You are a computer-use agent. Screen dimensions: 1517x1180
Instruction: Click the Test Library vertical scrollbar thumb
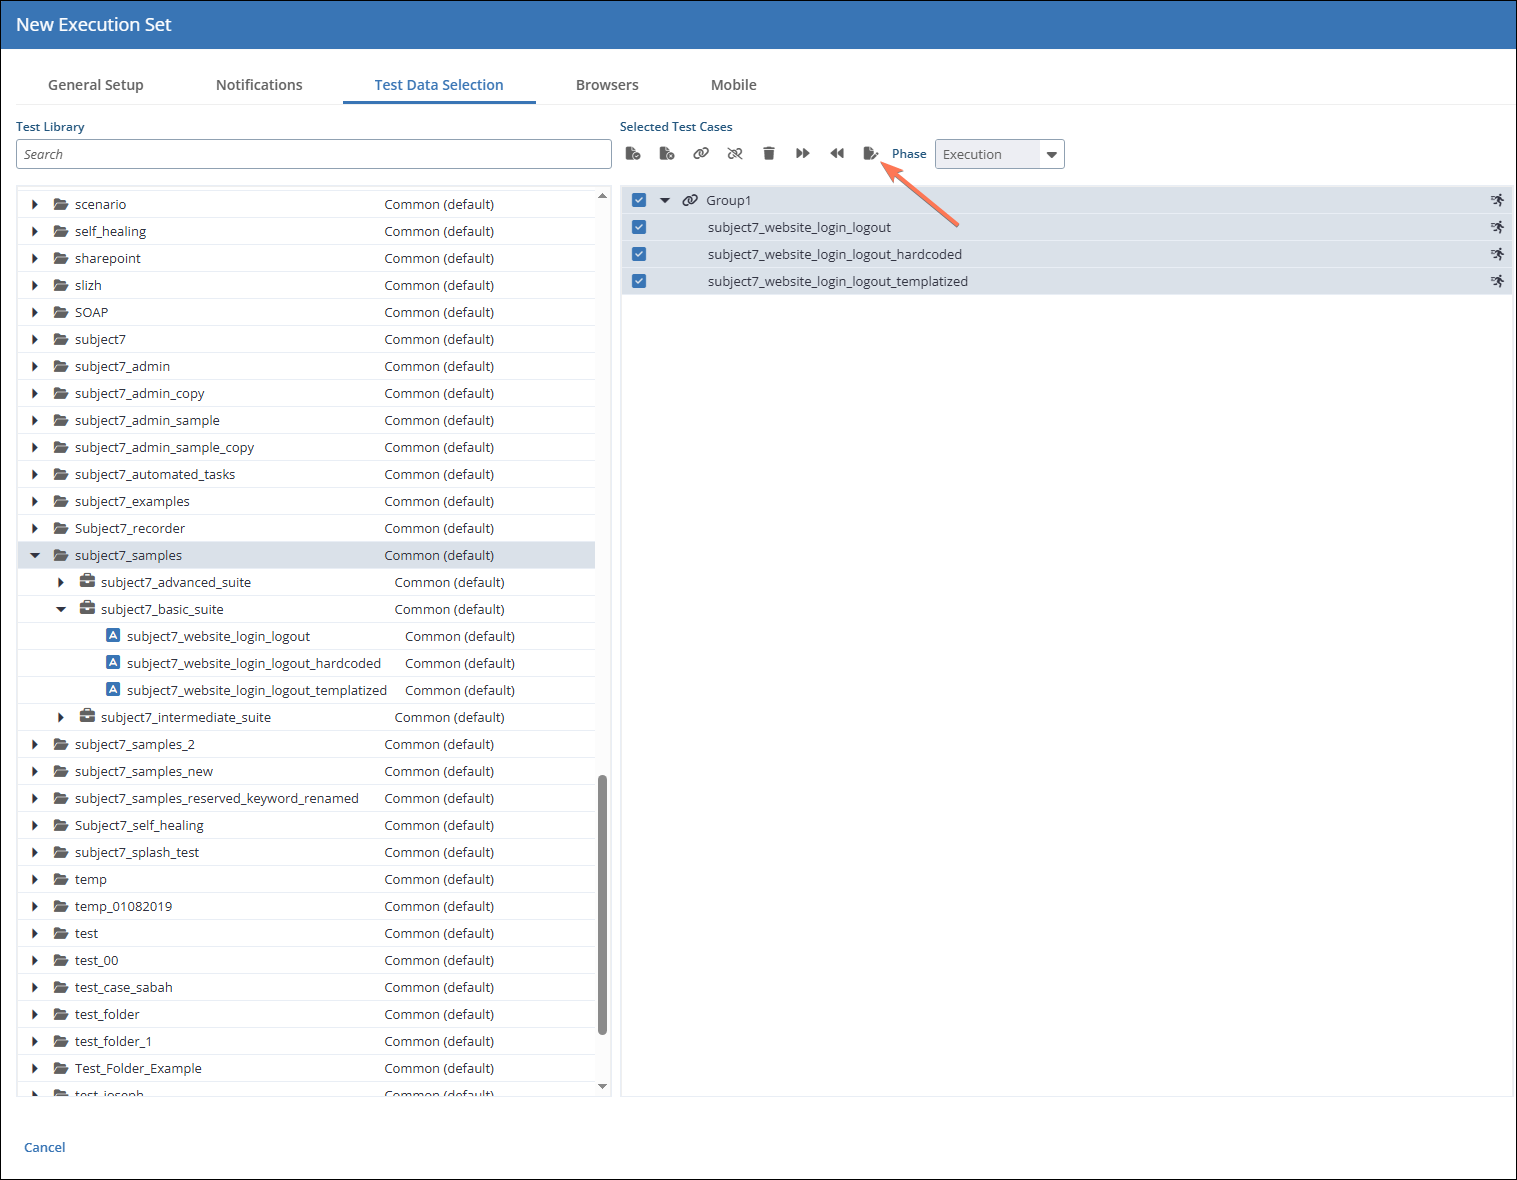[602, 904]
